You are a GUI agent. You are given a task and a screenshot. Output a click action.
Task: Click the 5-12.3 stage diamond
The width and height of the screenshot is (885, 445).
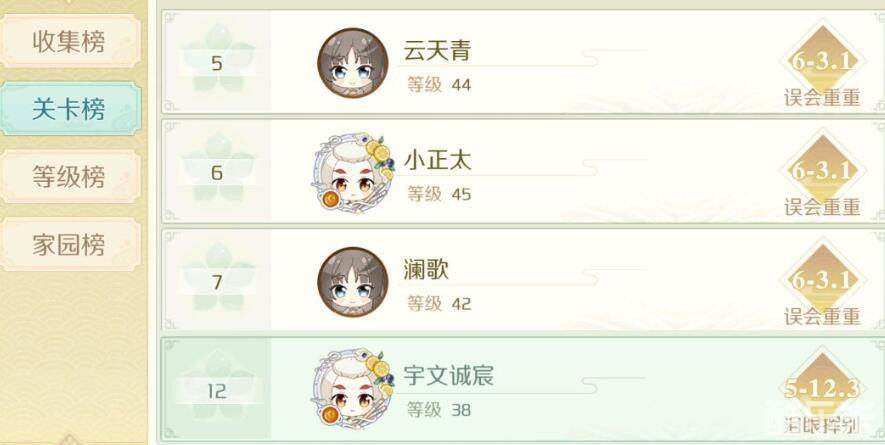click(x=822, y=389)
